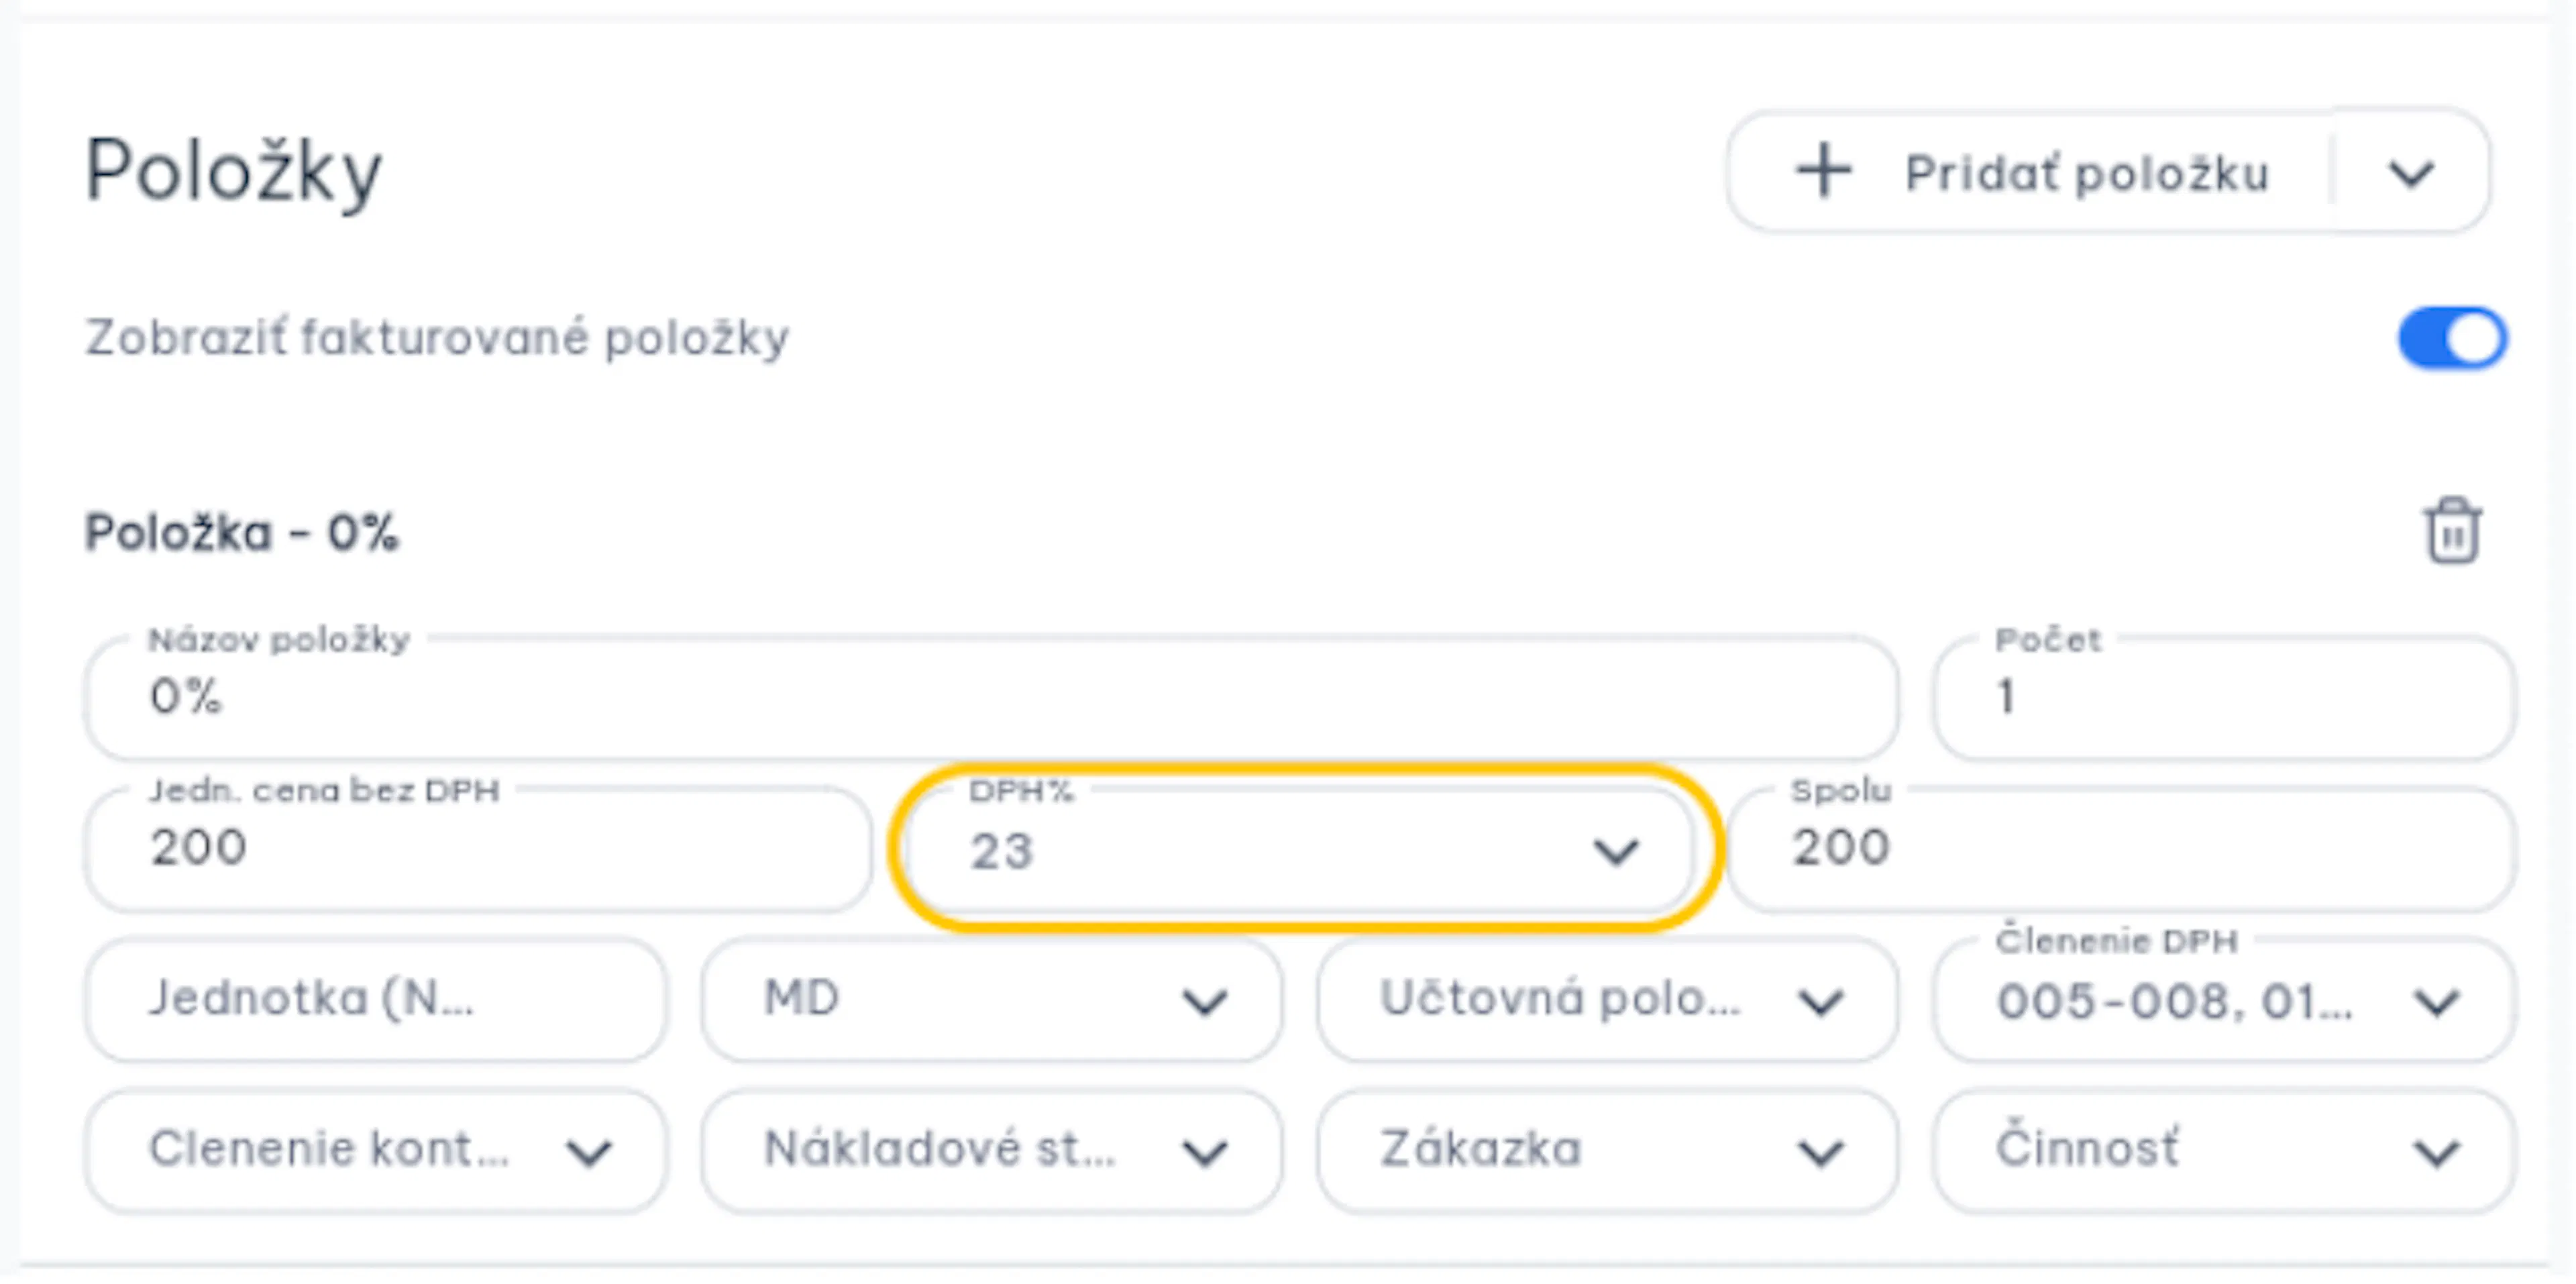This screenshot has height=1284, width=2576.
Task: Click the Položka - 0% item heading
Action: coord(241,532)
